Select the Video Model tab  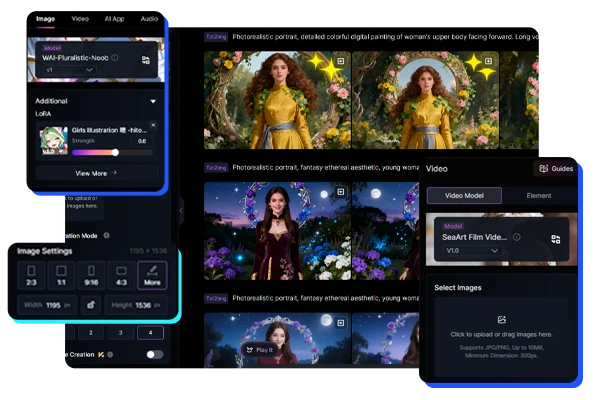[464, 196]
